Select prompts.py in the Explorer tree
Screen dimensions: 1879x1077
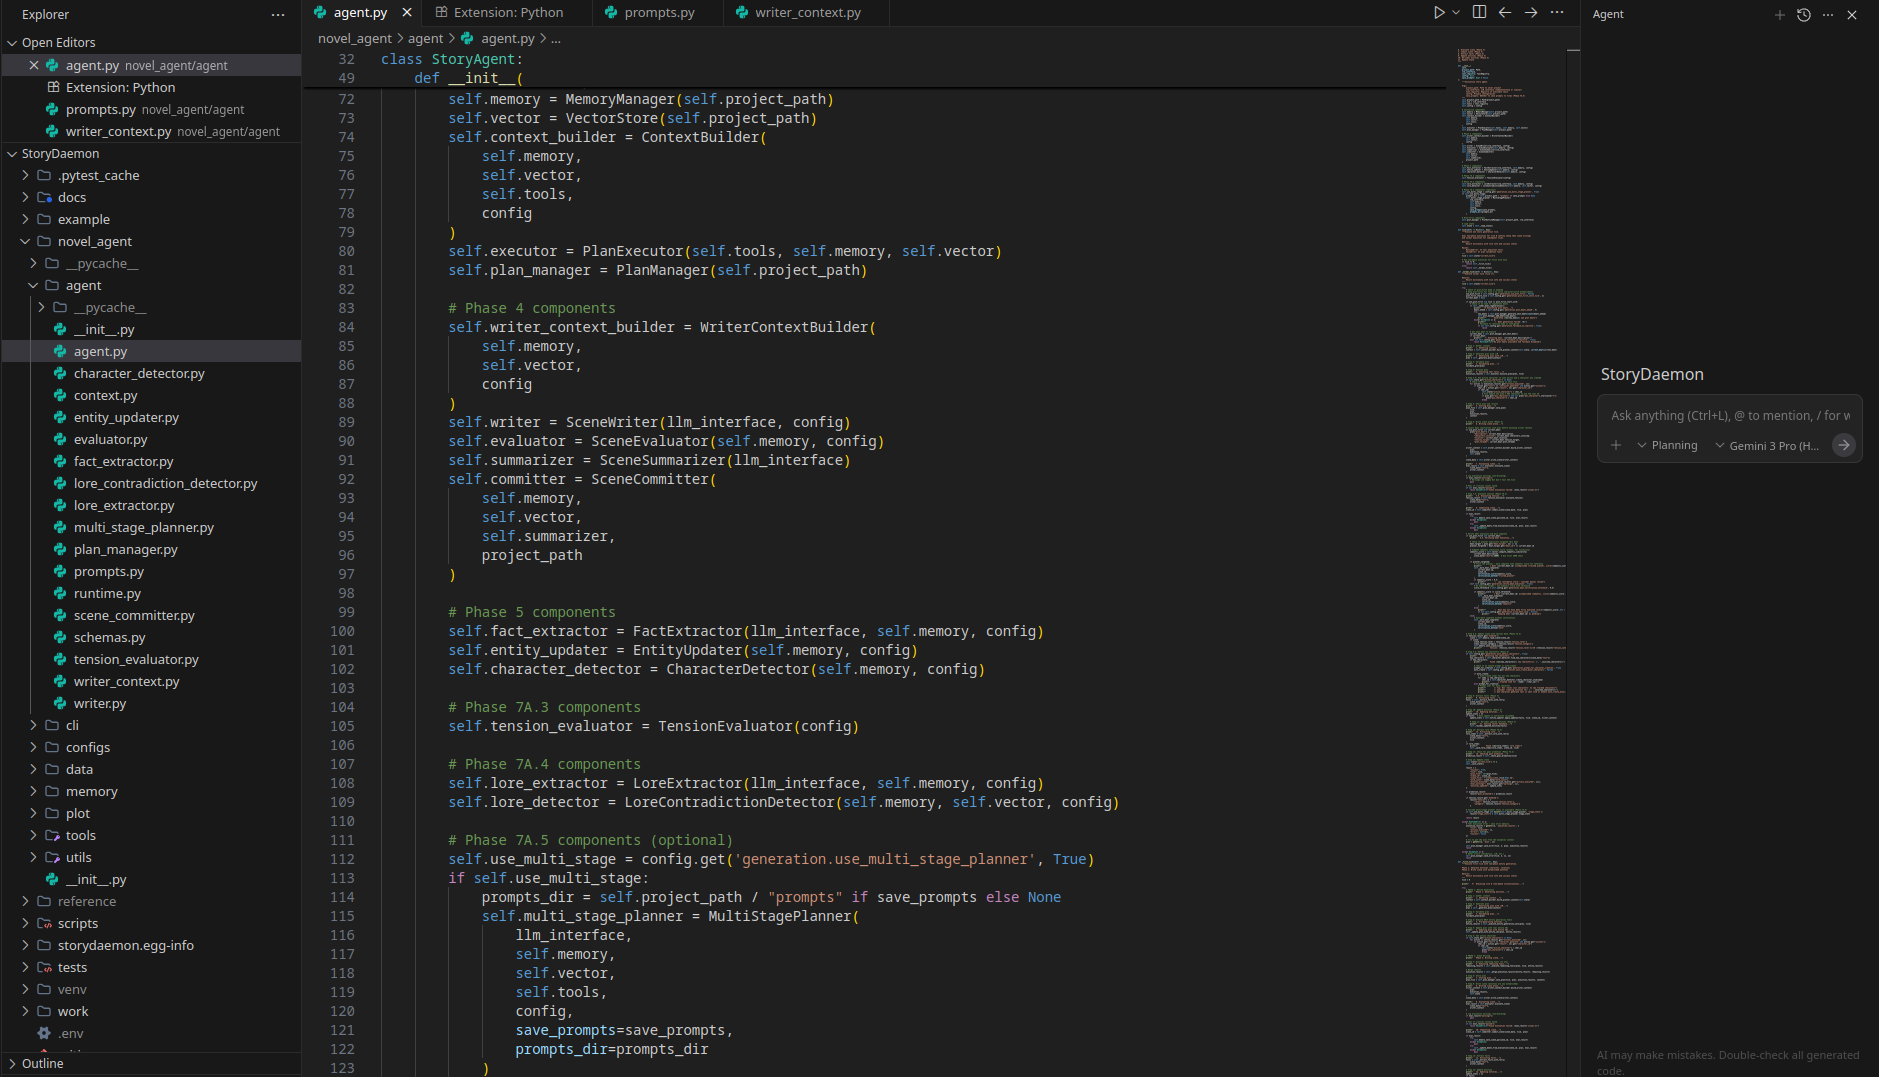(x=109, y=571)
